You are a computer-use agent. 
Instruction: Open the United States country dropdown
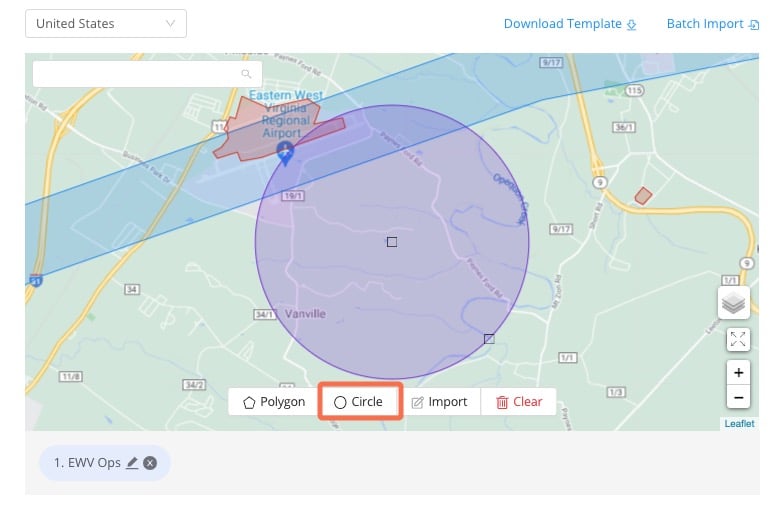pyautogui.click(x=106, y=23)
